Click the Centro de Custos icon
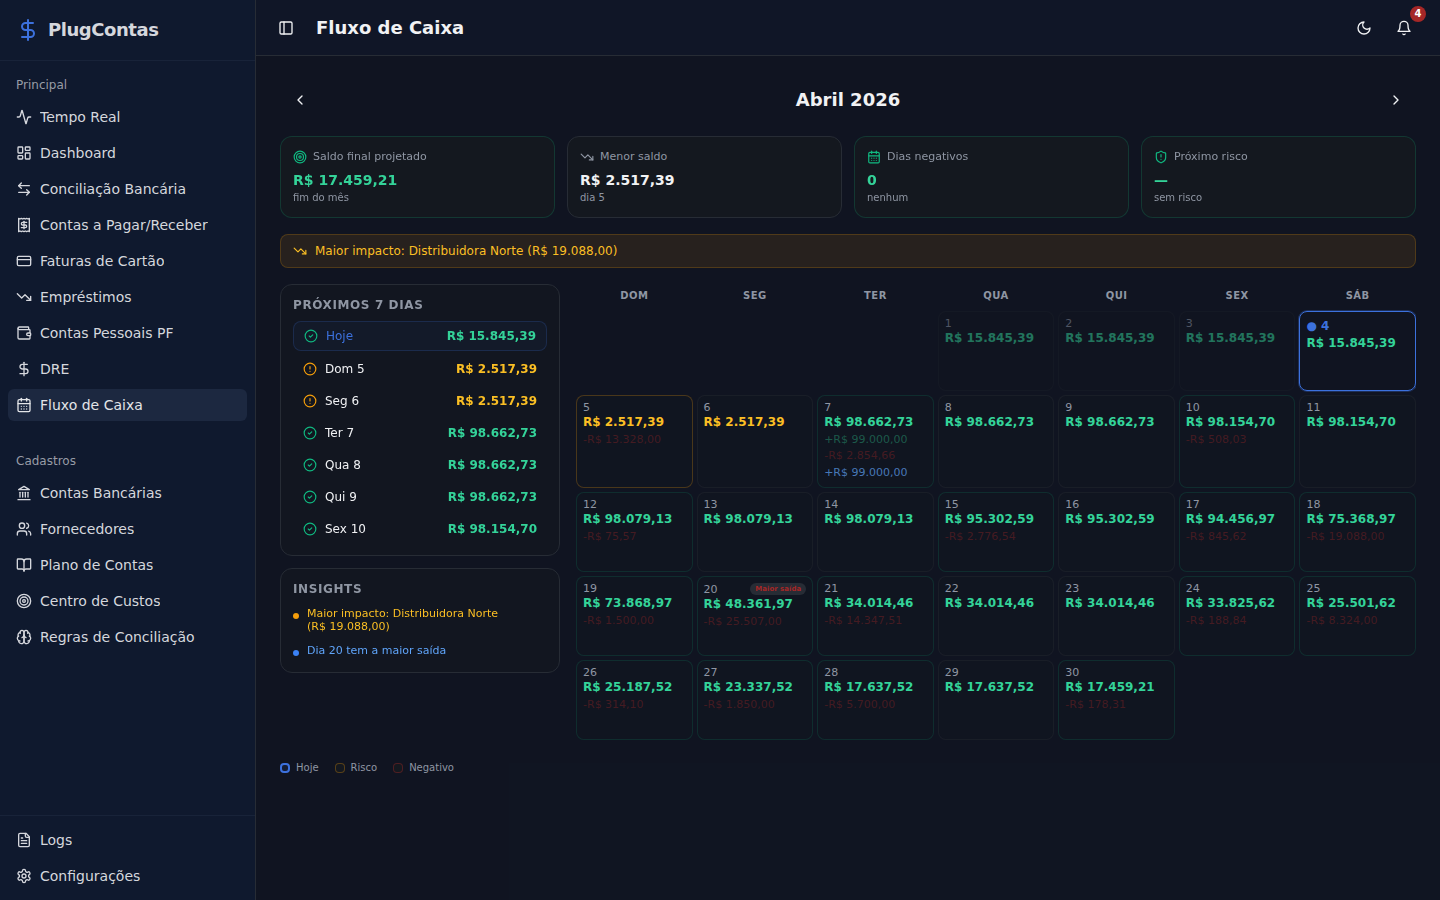The width and height of the screenshot is (1440, 900). pos(22,600)
